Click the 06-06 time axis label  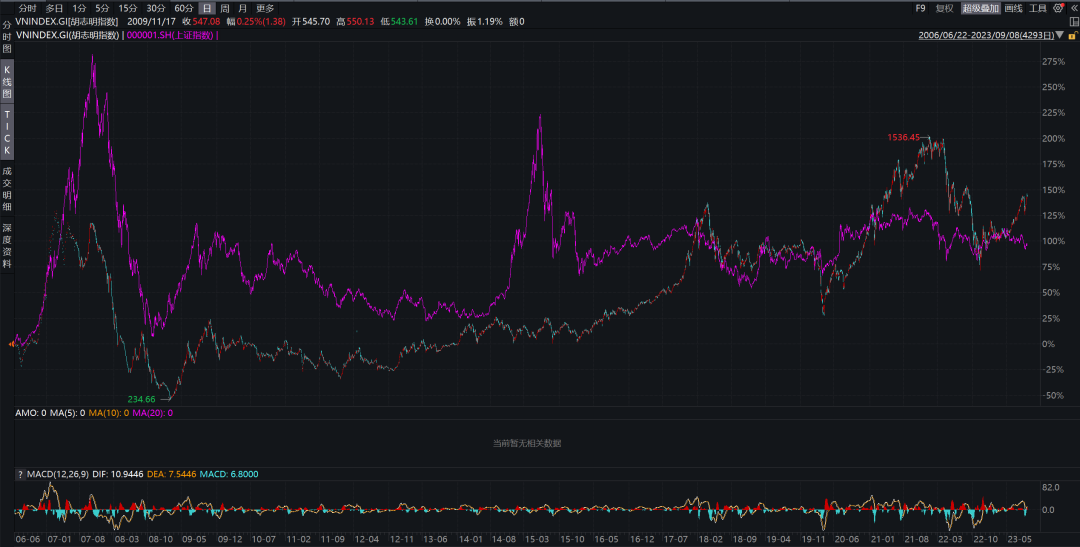[x=28, y=539]
